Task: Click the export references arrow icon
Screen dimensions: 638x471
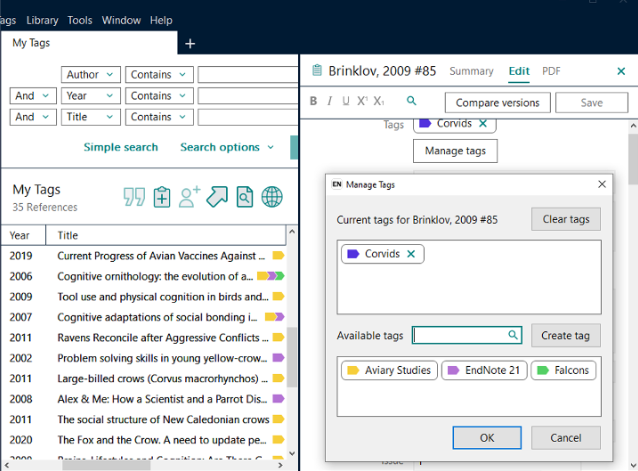Action: (x=217, y=197)
